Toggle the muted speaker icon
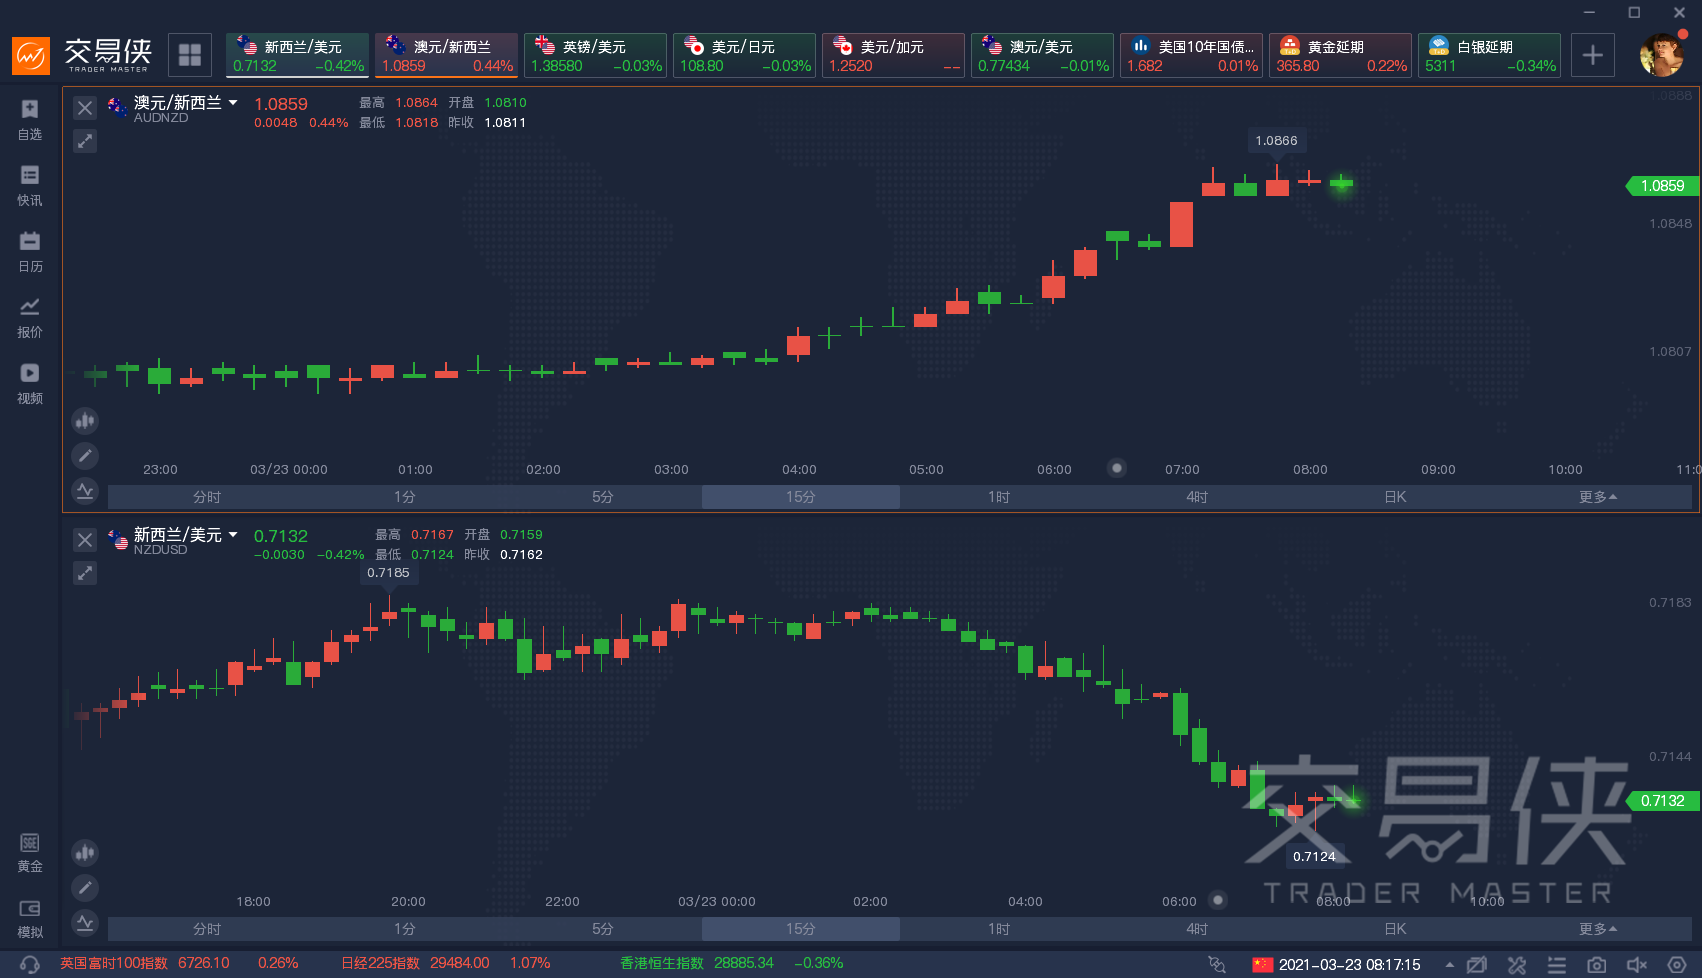 [1637, 965]
